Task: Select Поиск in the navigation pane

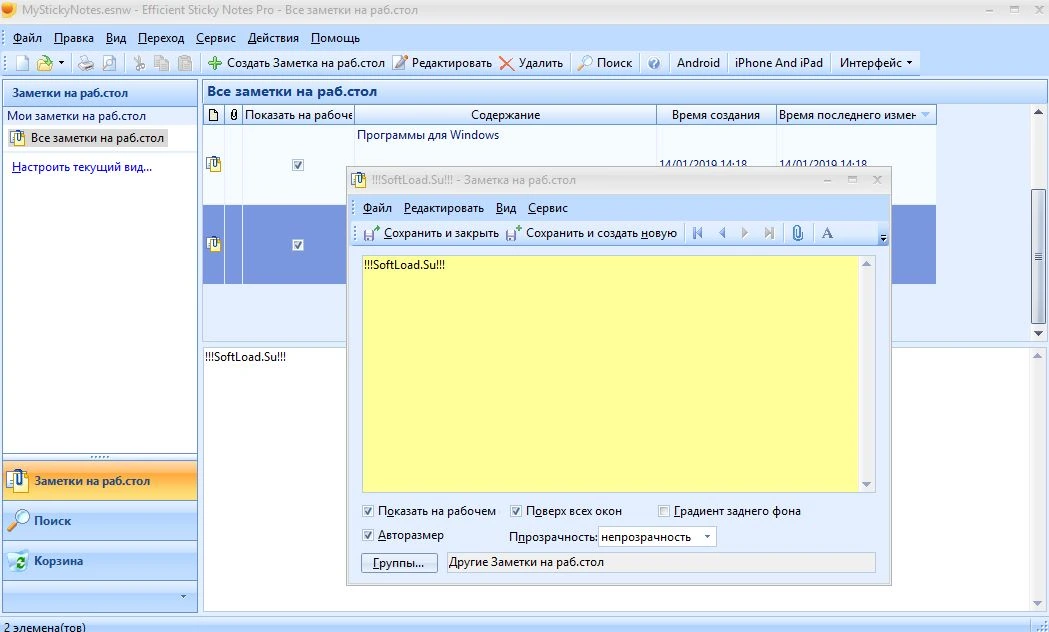Action: click(100, 520)
